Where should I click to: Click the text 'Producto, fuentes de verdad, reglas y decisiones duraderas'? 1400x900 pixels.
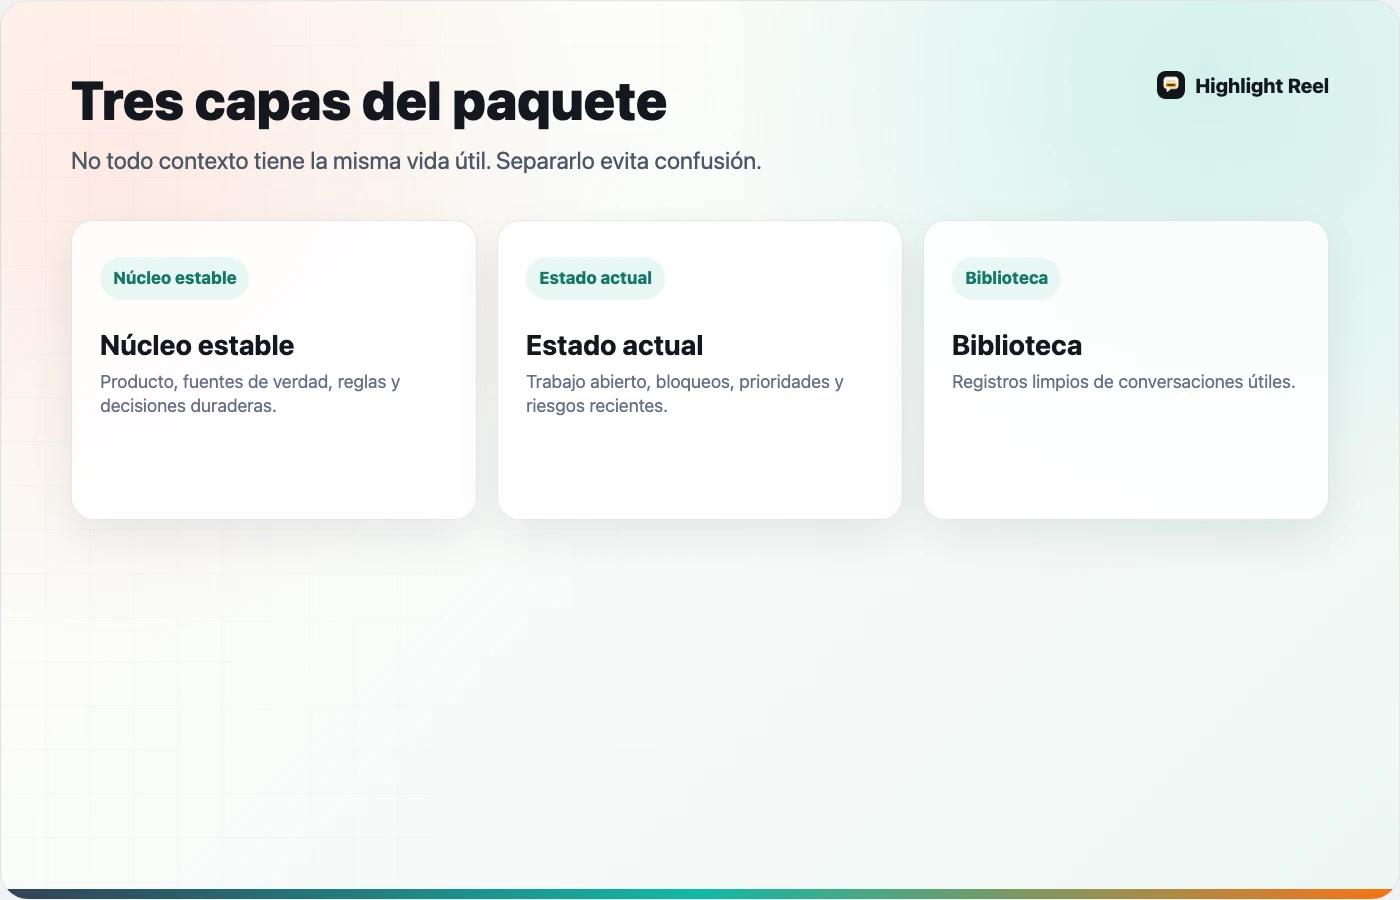pyautogui.click(x=250, y=394)
